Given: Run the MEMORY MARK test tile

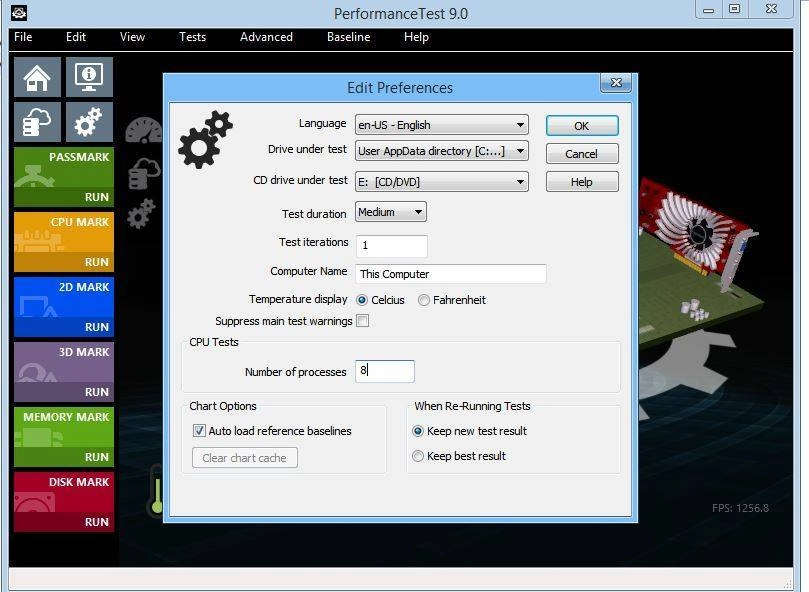Looking at the screenshot, I should (x=64, y=437).
